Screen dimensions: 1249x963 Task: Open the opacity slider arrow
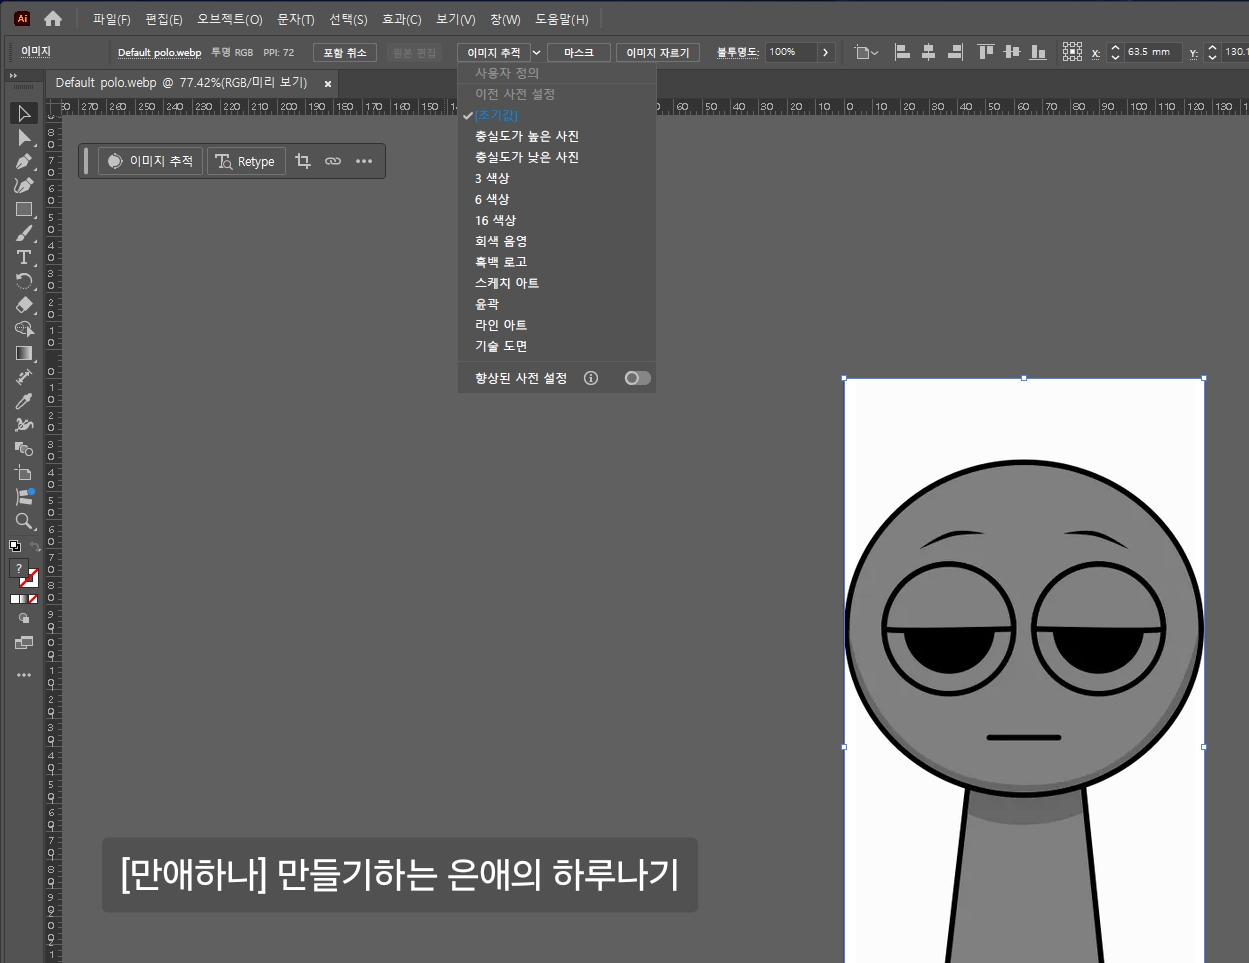pos(825,52)
